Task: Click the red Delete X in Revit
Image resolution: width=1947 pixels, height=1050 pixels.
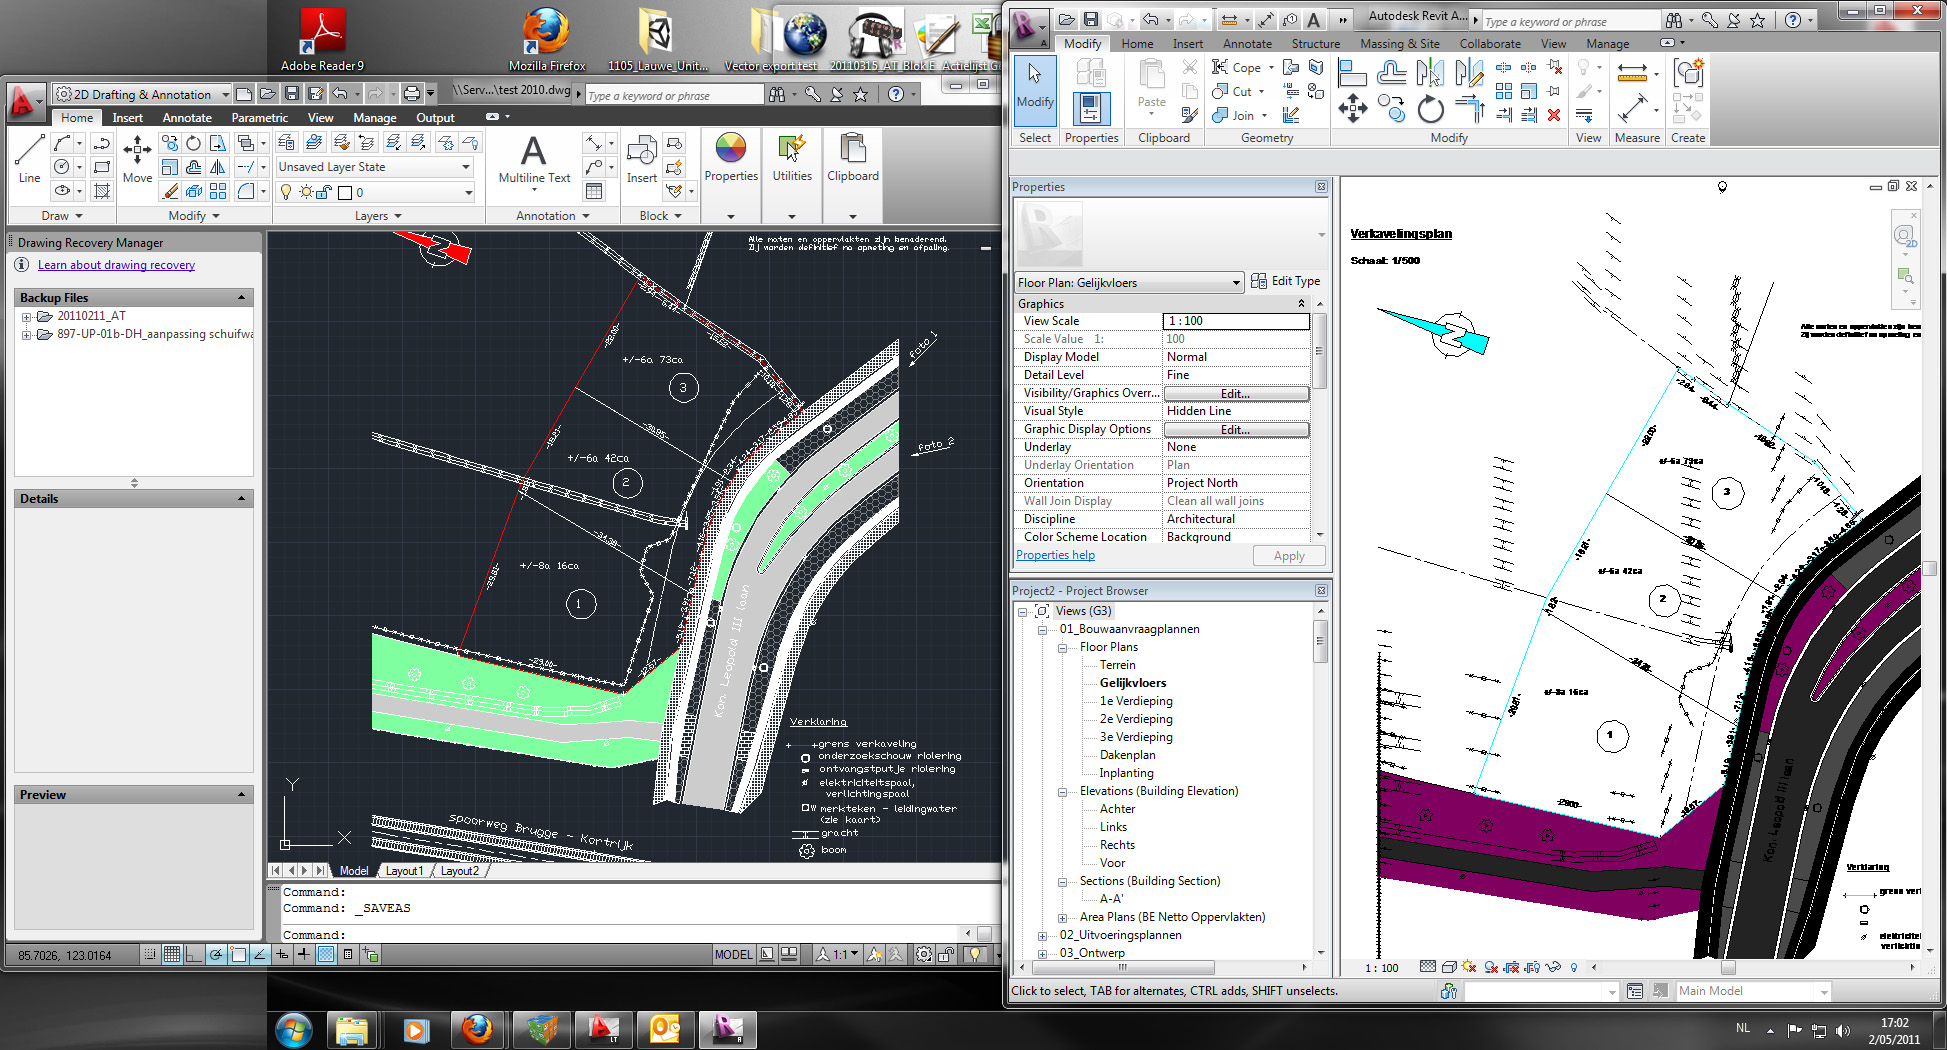Action: coord(1554,115)
